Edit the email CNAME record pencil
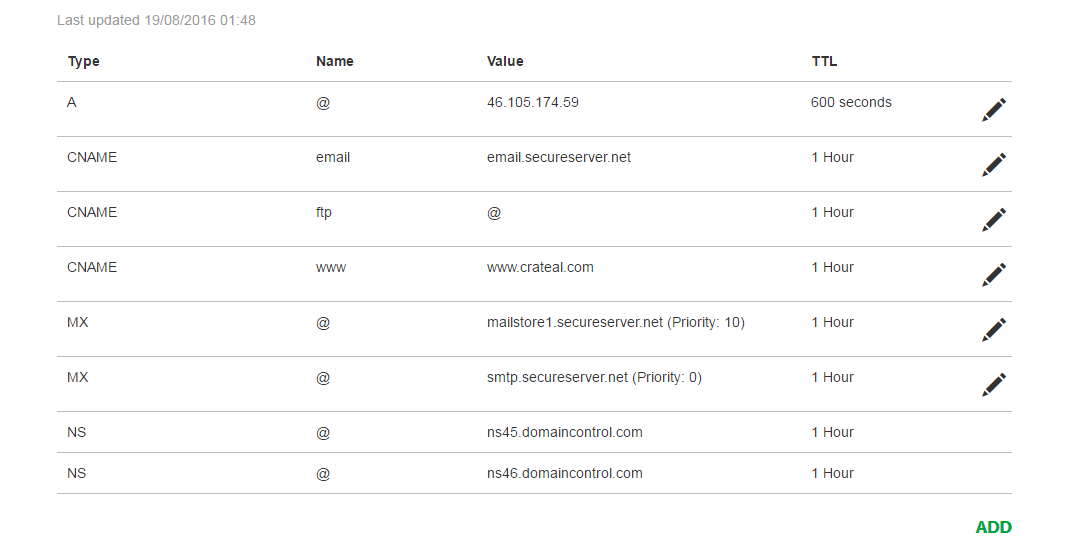Image resolution: width=1071 pixels, height=552 pixels. click(x=994, y=165)
